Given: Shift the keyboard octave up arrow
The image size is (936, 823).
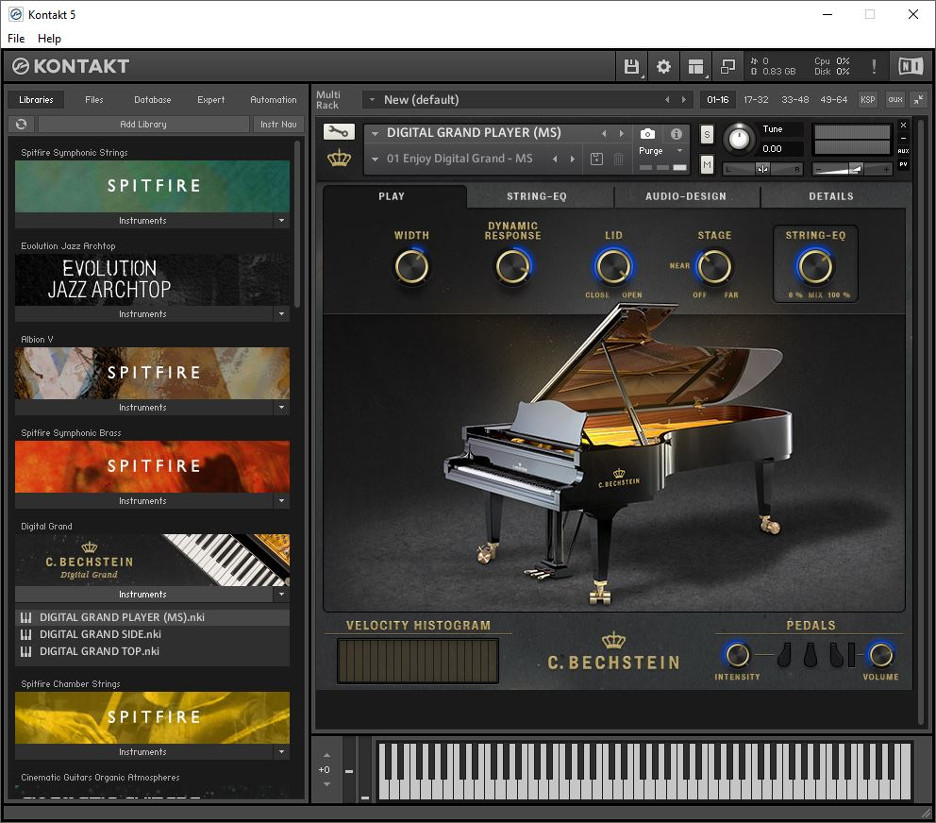Looking at the screenshot, I should pyautogui.click(x=327, y=756).
